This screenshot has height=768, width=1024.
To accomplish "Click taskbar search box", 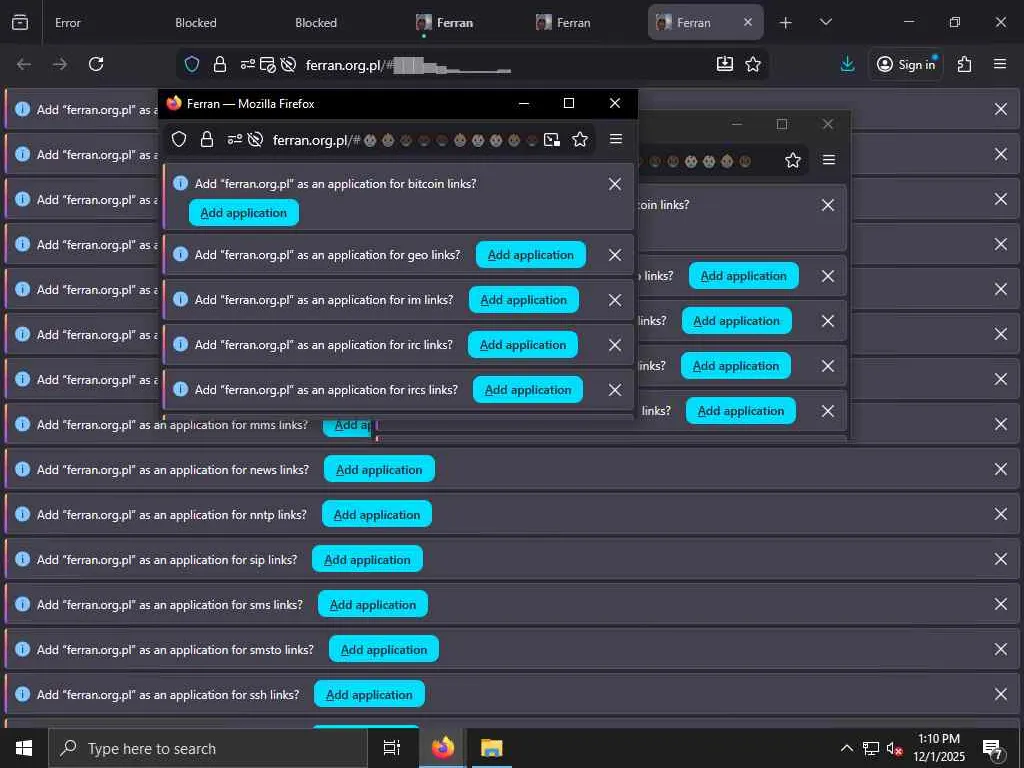I will click(208, 748).
